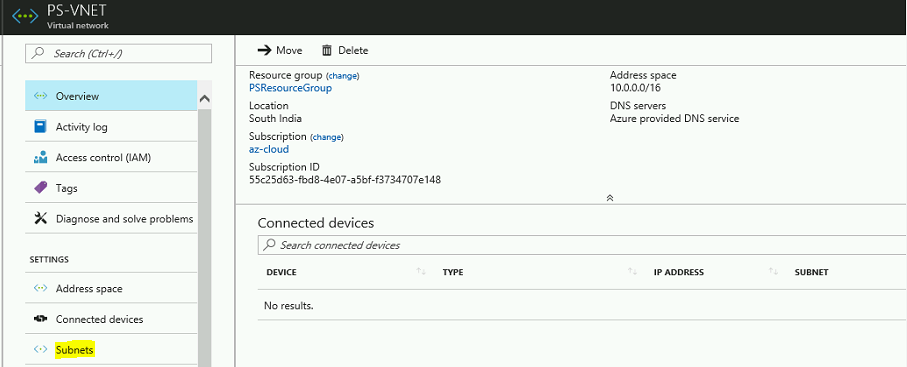Viewport: 907px width, 367px height.
Task: Click the Delete button
Action: (345, 50)
